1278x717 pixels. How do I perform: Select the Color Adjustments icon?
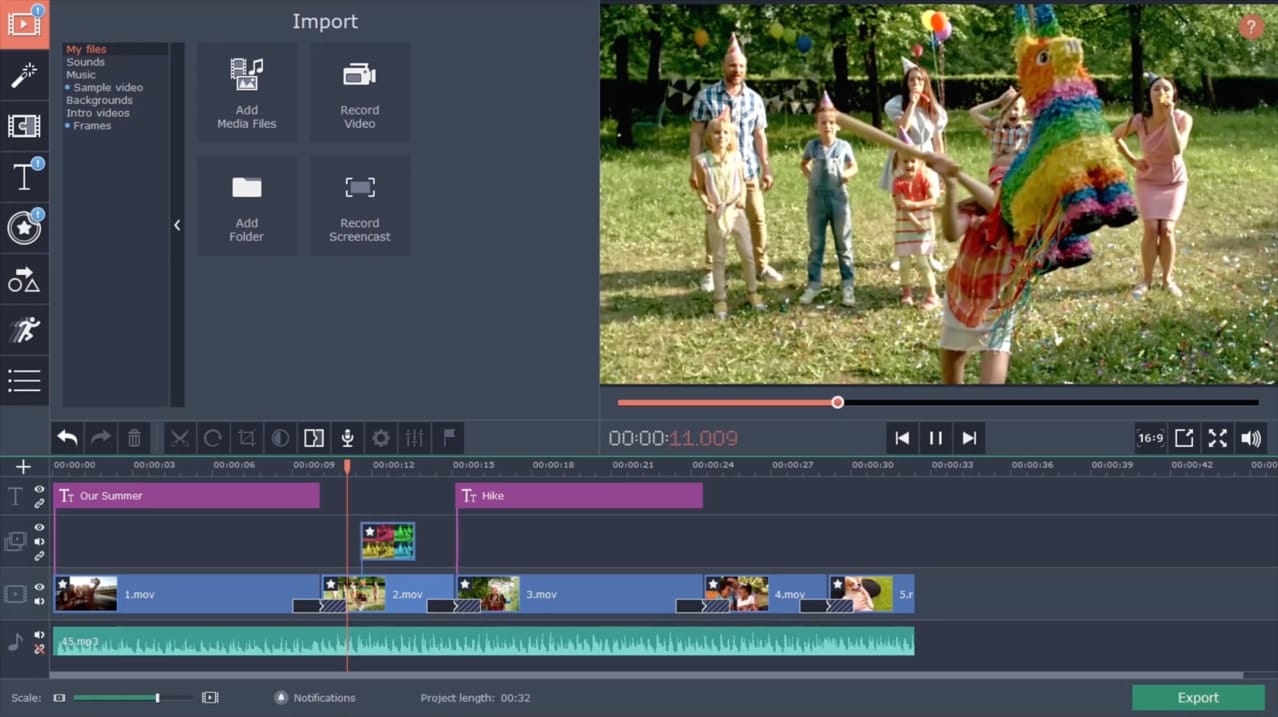click(279, 437)
